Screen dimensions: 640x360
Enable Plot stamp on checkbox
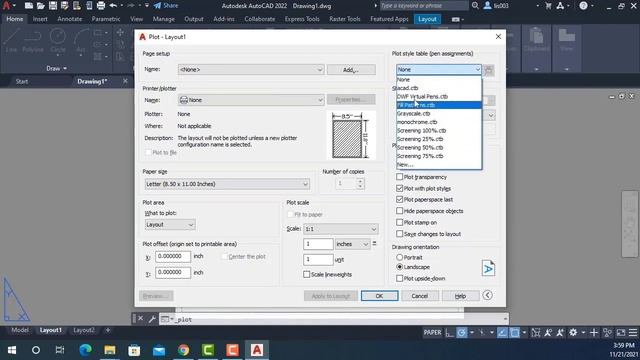[400, 222]
